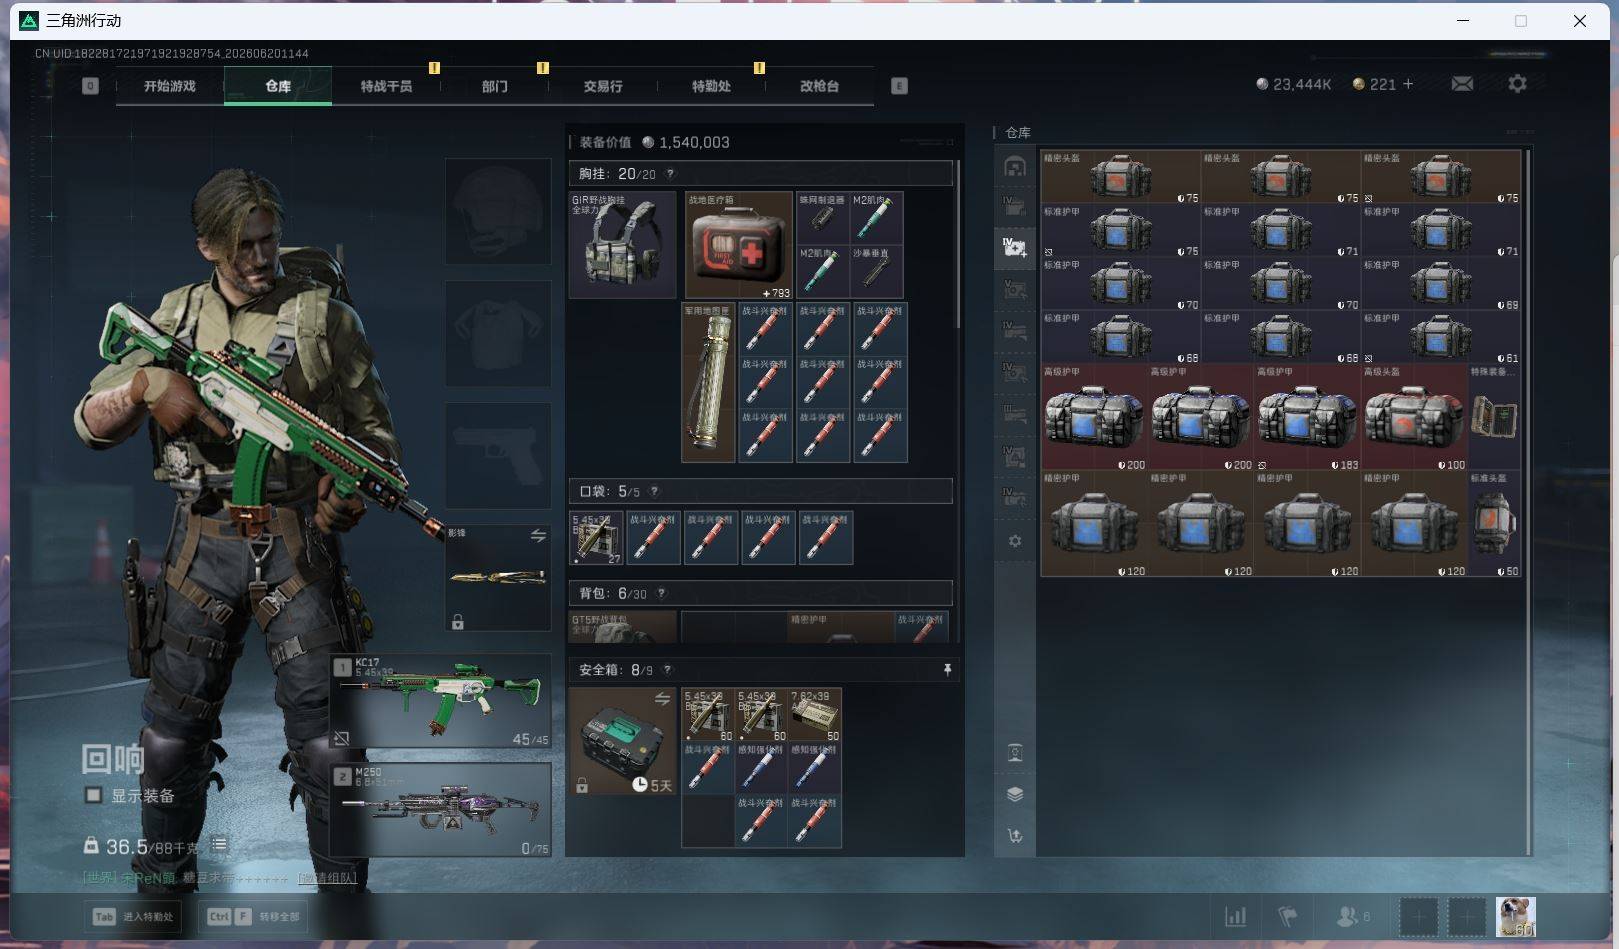Select the 标准头盔 valued 50
Screen dimensions: 1619x949
1494,524
